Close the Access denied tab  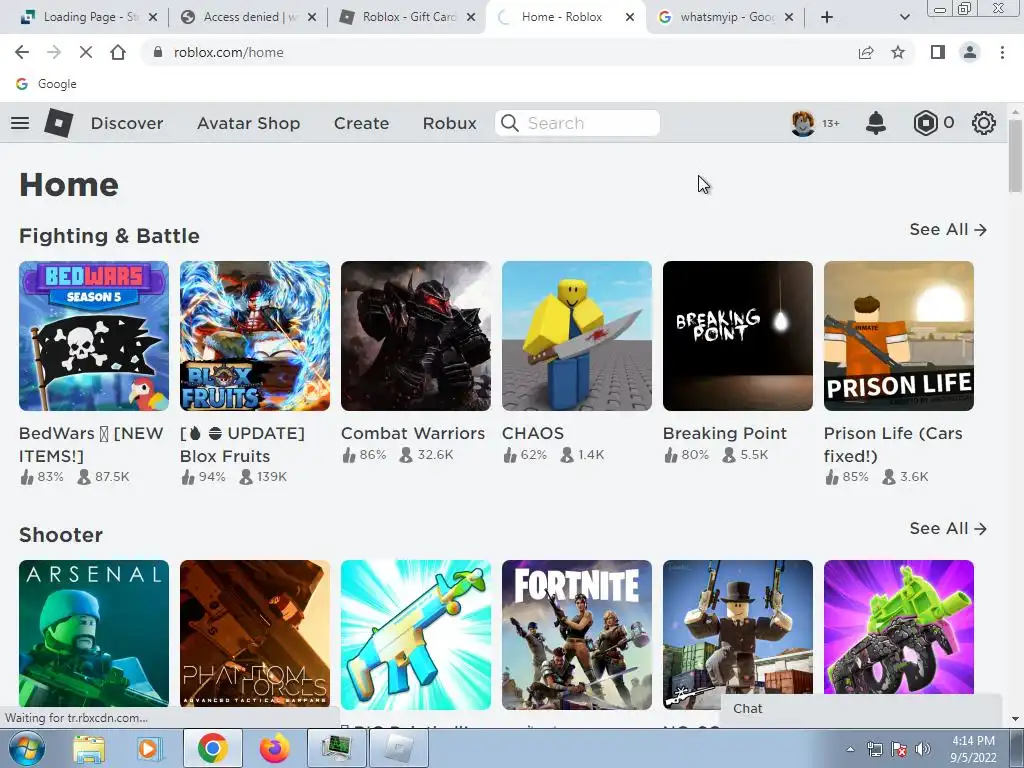click(312, 17)
